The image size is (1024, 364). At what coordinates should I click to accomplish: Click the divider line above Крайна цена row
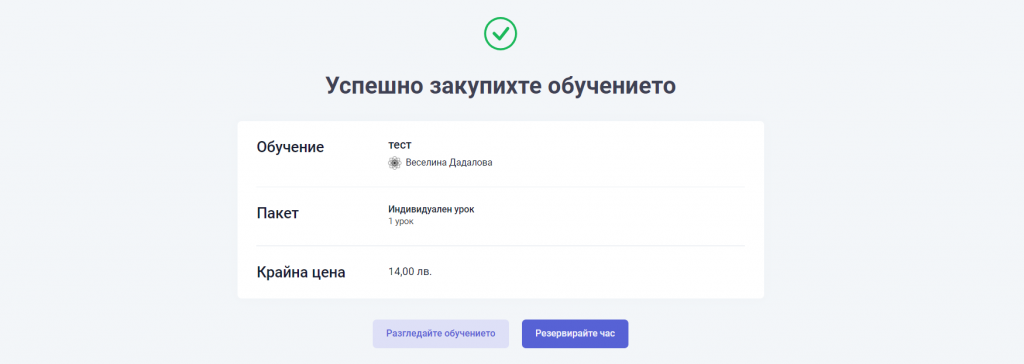point(500,246)
